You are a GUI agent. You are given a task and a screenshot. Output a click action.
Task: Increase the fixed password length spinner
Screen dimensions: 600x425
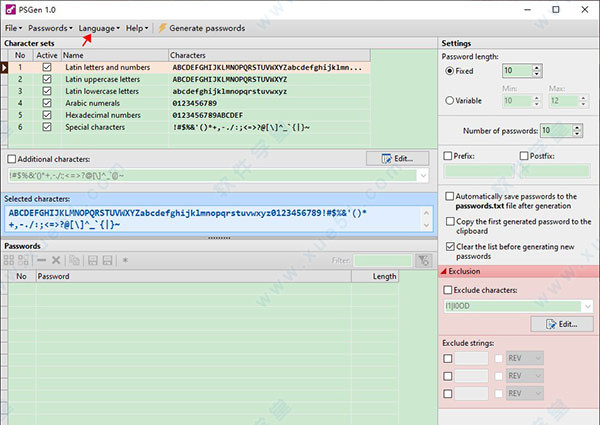pos(537,67)
